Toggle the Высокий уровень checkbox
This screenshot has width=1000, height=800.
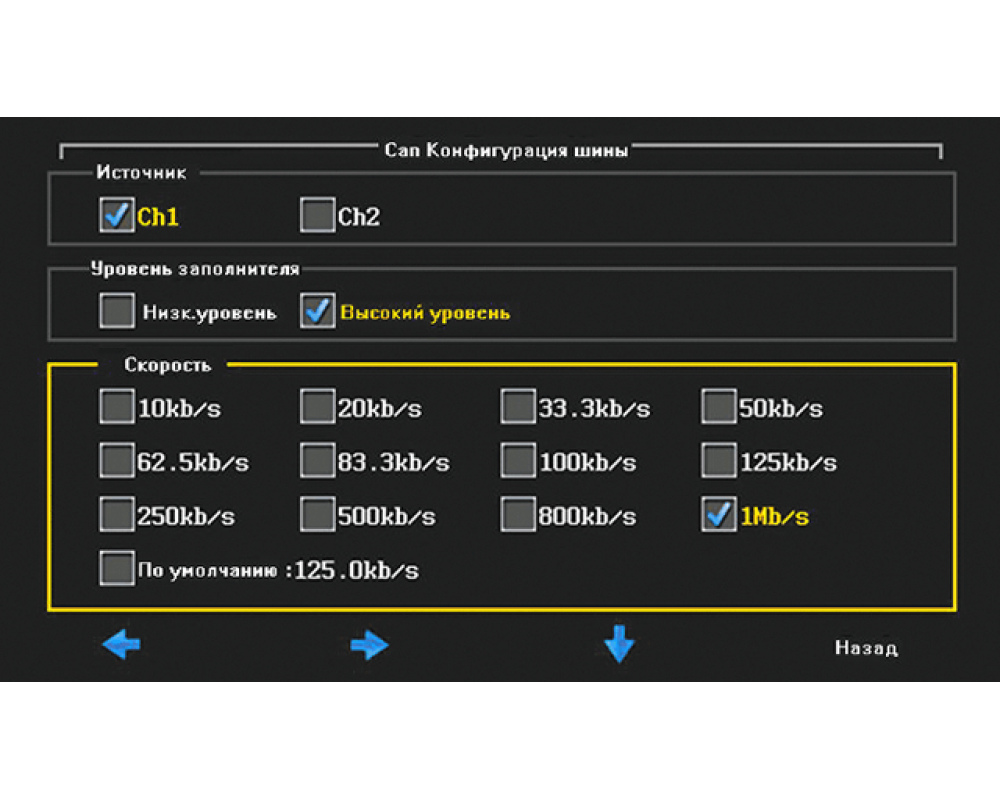[x=317, y=312]
